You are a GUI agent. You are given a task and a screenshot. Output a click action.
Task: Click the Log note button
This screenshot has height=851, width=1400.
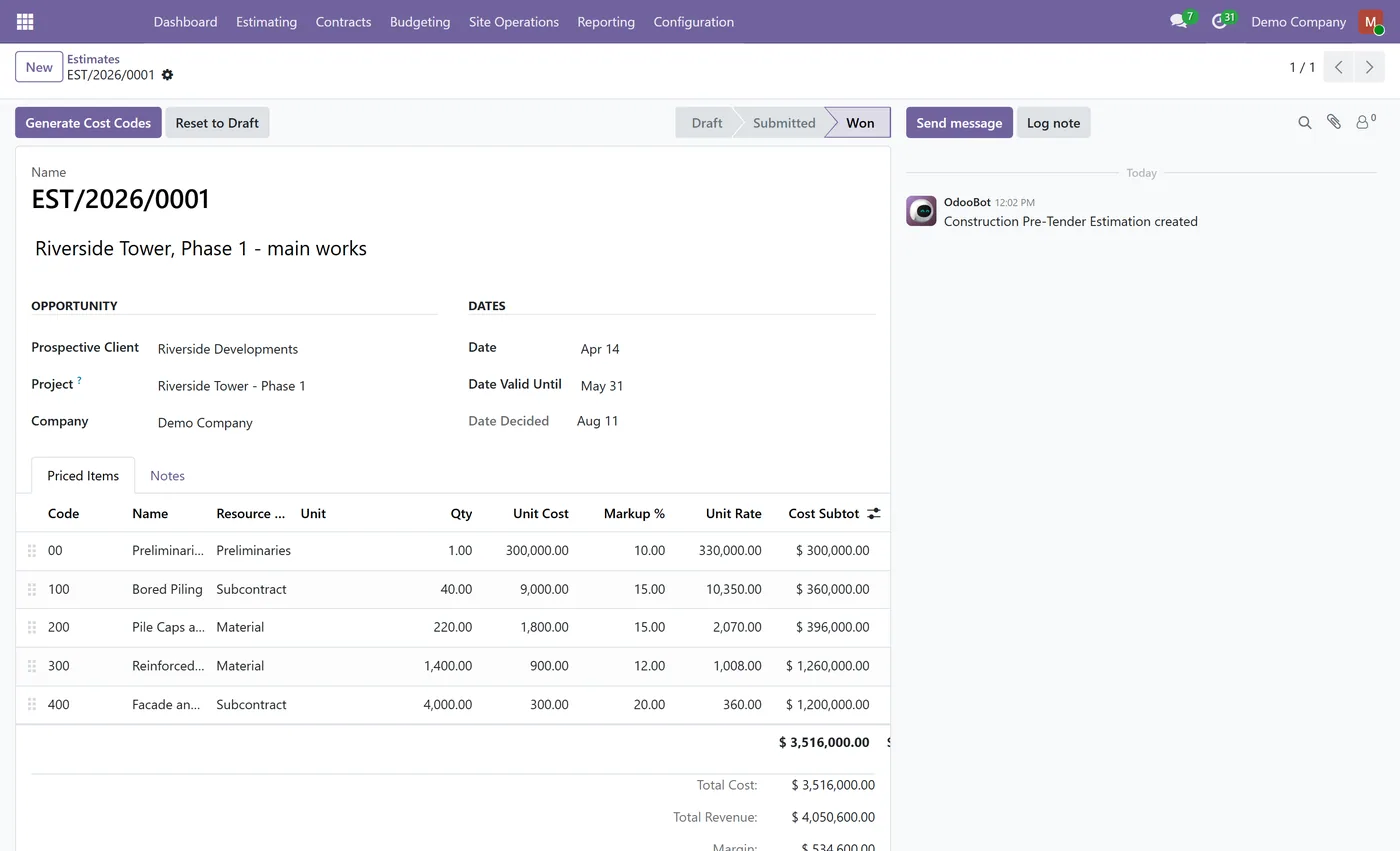(1053, 123)
